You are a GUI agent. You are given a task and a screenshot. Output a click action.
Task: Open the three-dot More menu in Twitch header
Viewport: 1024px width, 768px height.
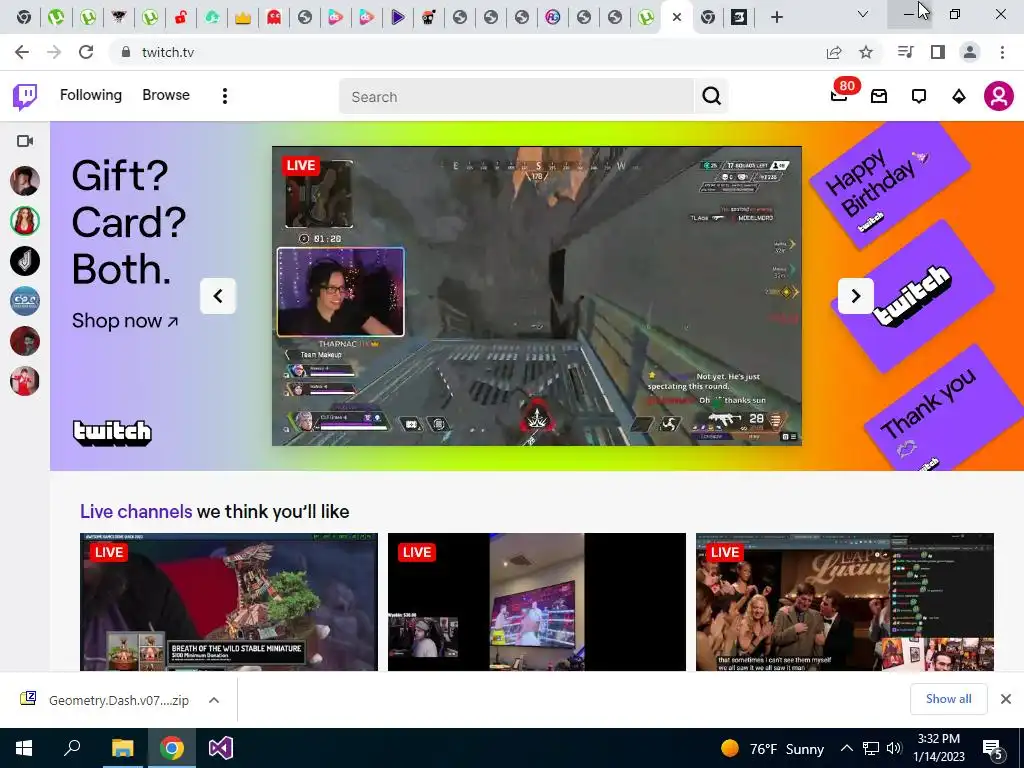pyautogui.click(x=225, y=97)
